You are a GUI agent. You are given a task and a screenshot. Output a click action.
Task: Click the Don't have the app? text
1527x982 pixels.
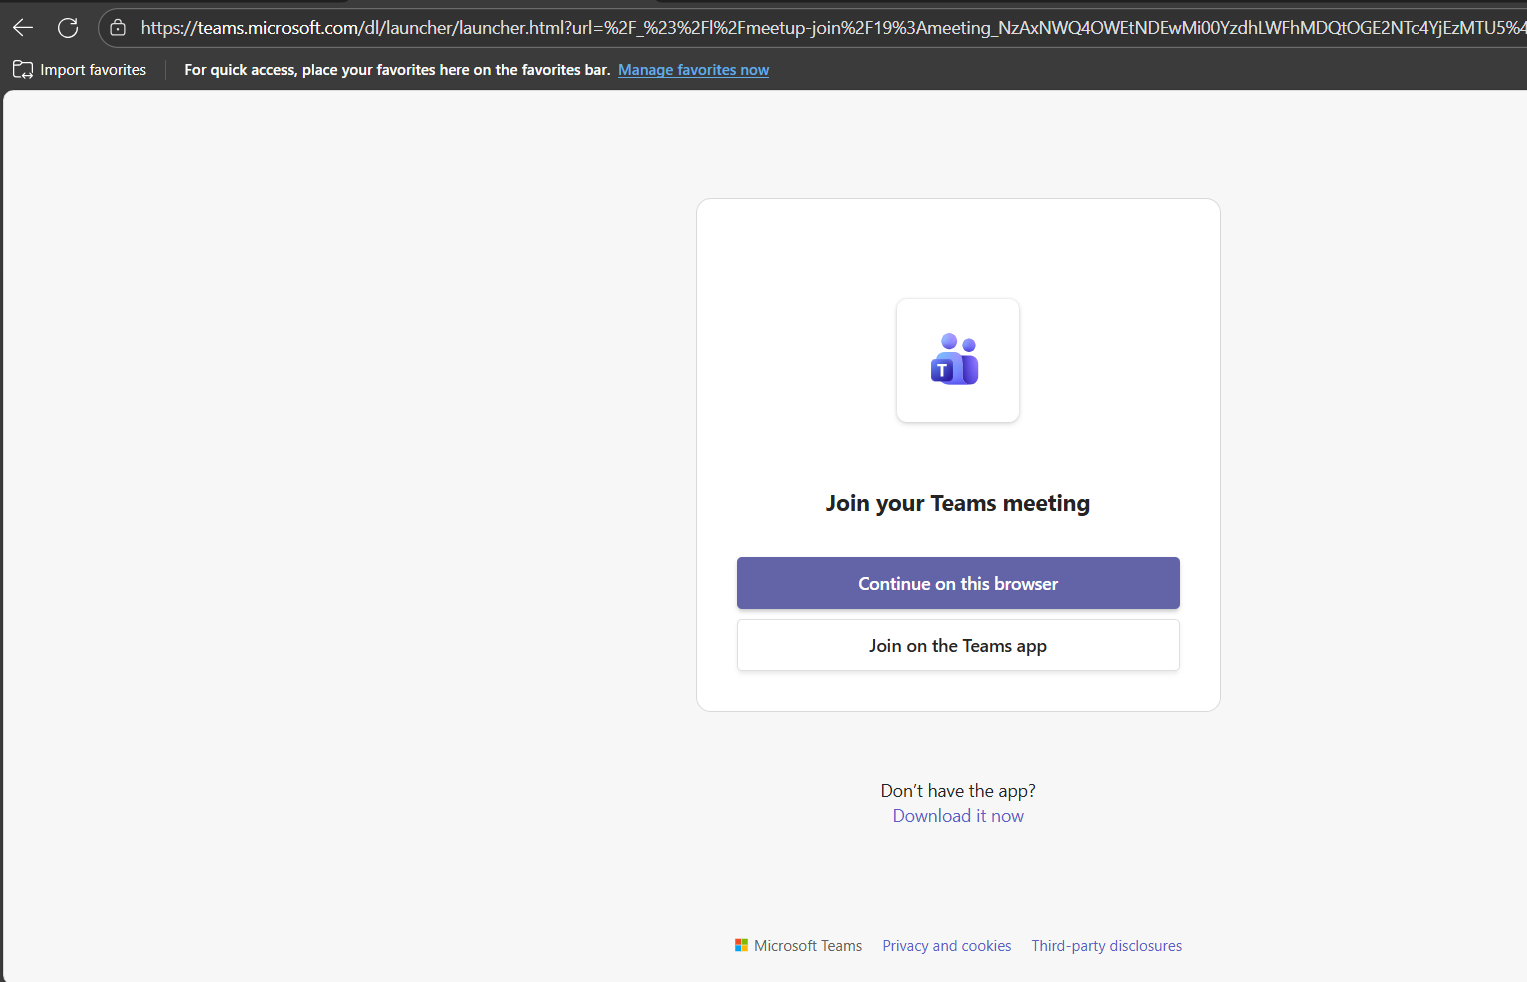957,791
